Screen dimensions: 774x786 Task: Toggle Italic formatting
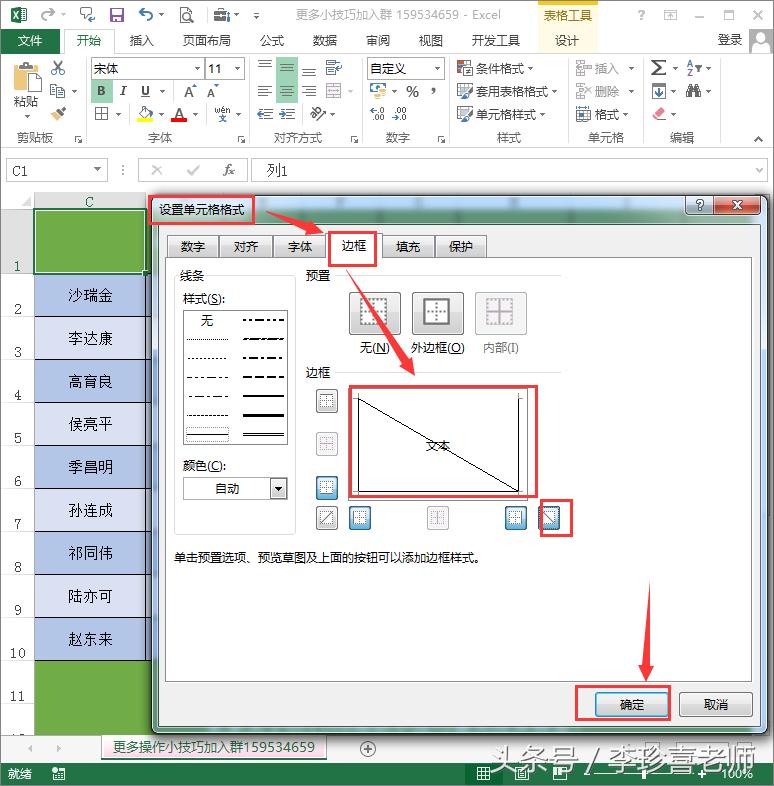(x=123, y=91)
